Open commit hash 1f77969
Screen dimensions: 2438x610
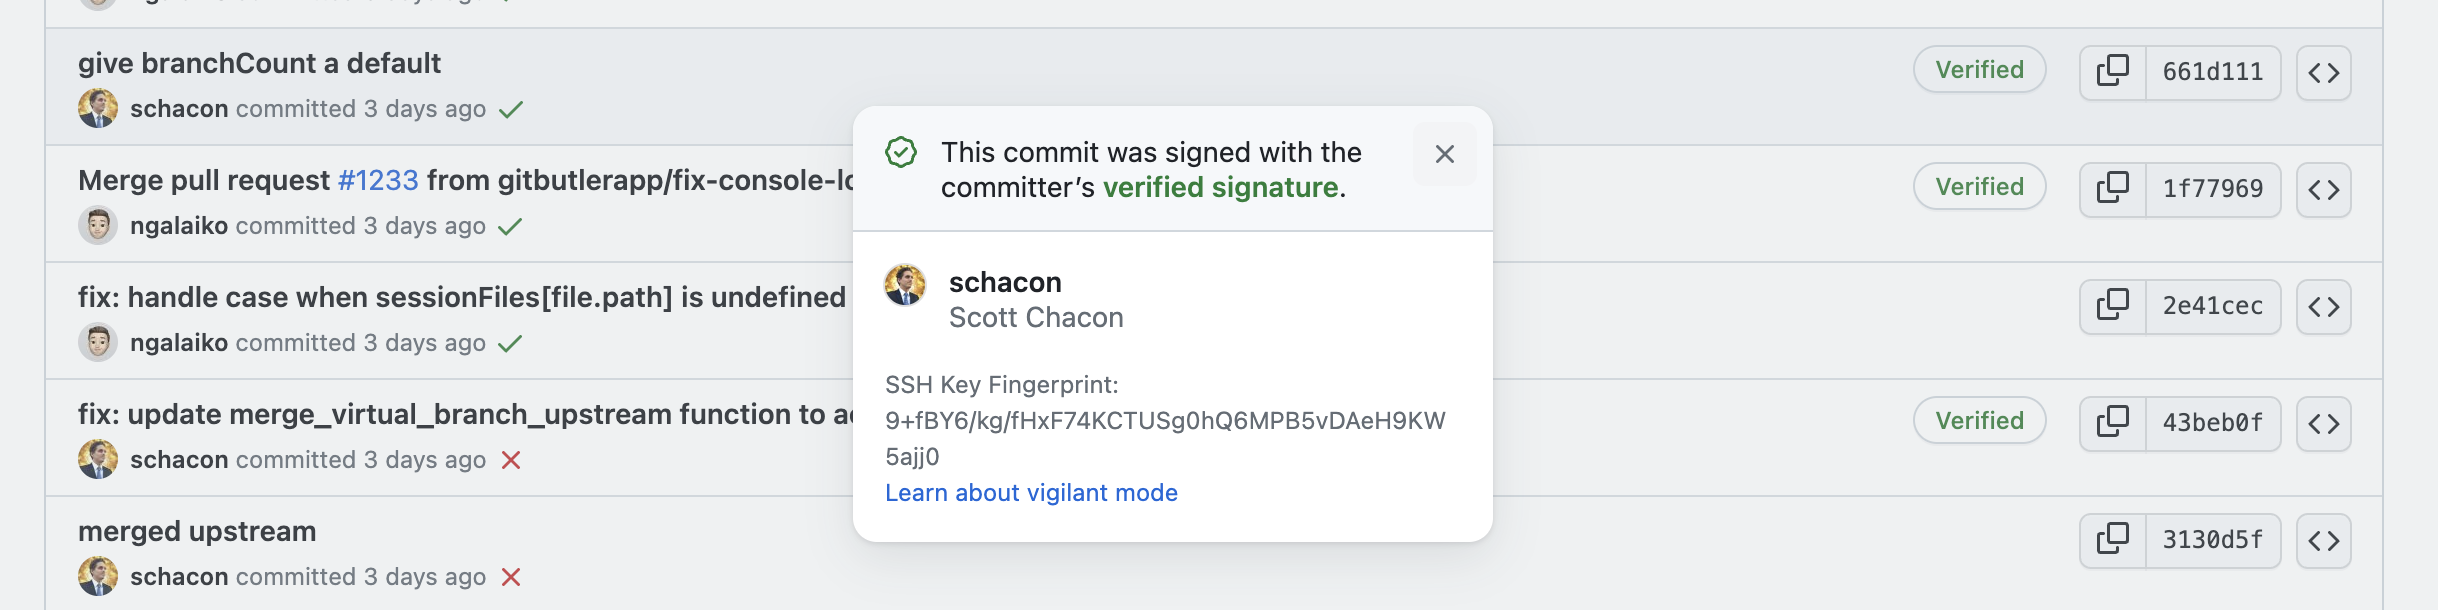[2212, 189]
